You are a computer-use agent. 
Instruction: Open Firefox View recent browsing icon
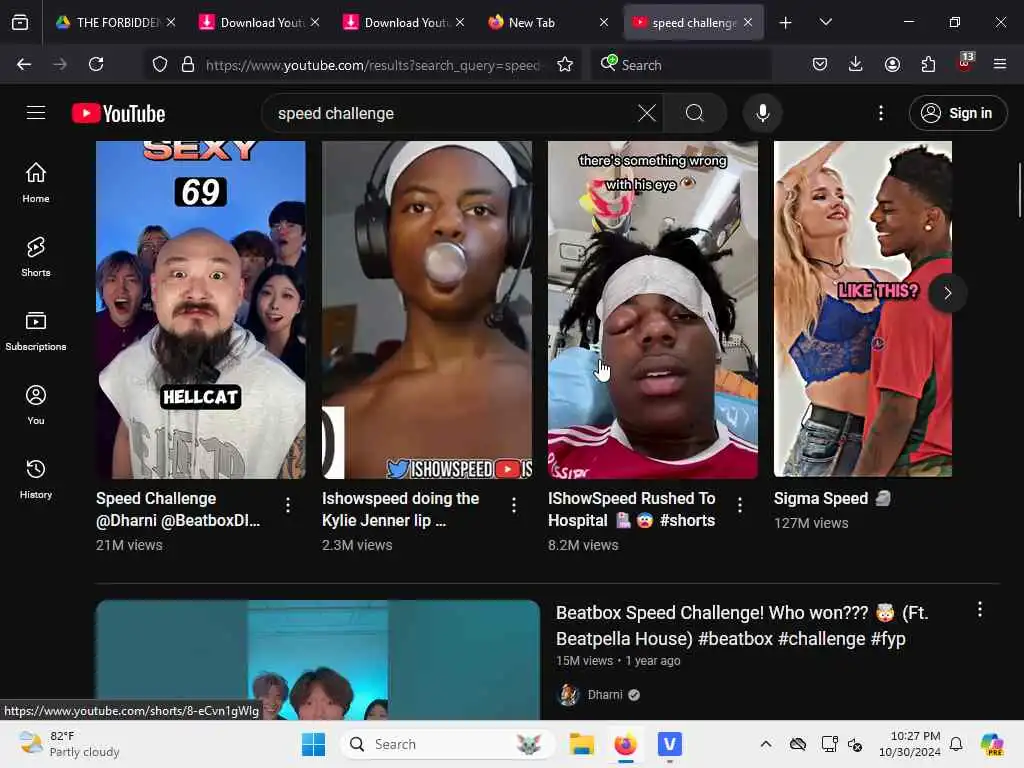(20, 22)
